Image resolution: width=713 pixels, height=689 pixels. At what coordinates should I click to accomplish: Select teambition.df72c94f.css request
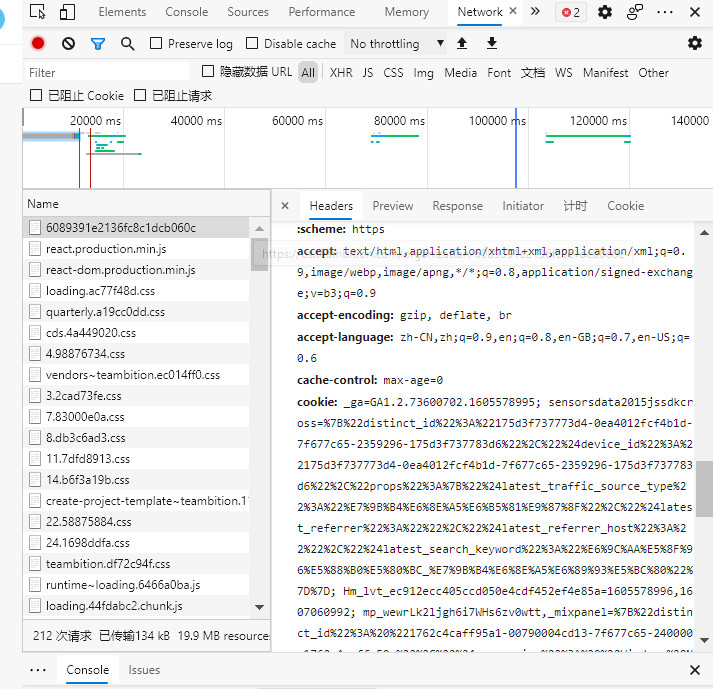pos(136,563)
